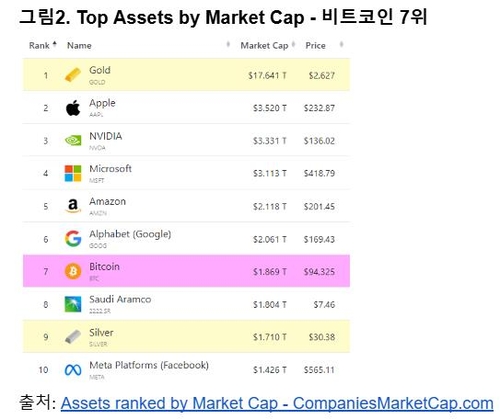Click the orange Bitcoin icon
This screenshot has width=500, height=419.
pos(73,271)
